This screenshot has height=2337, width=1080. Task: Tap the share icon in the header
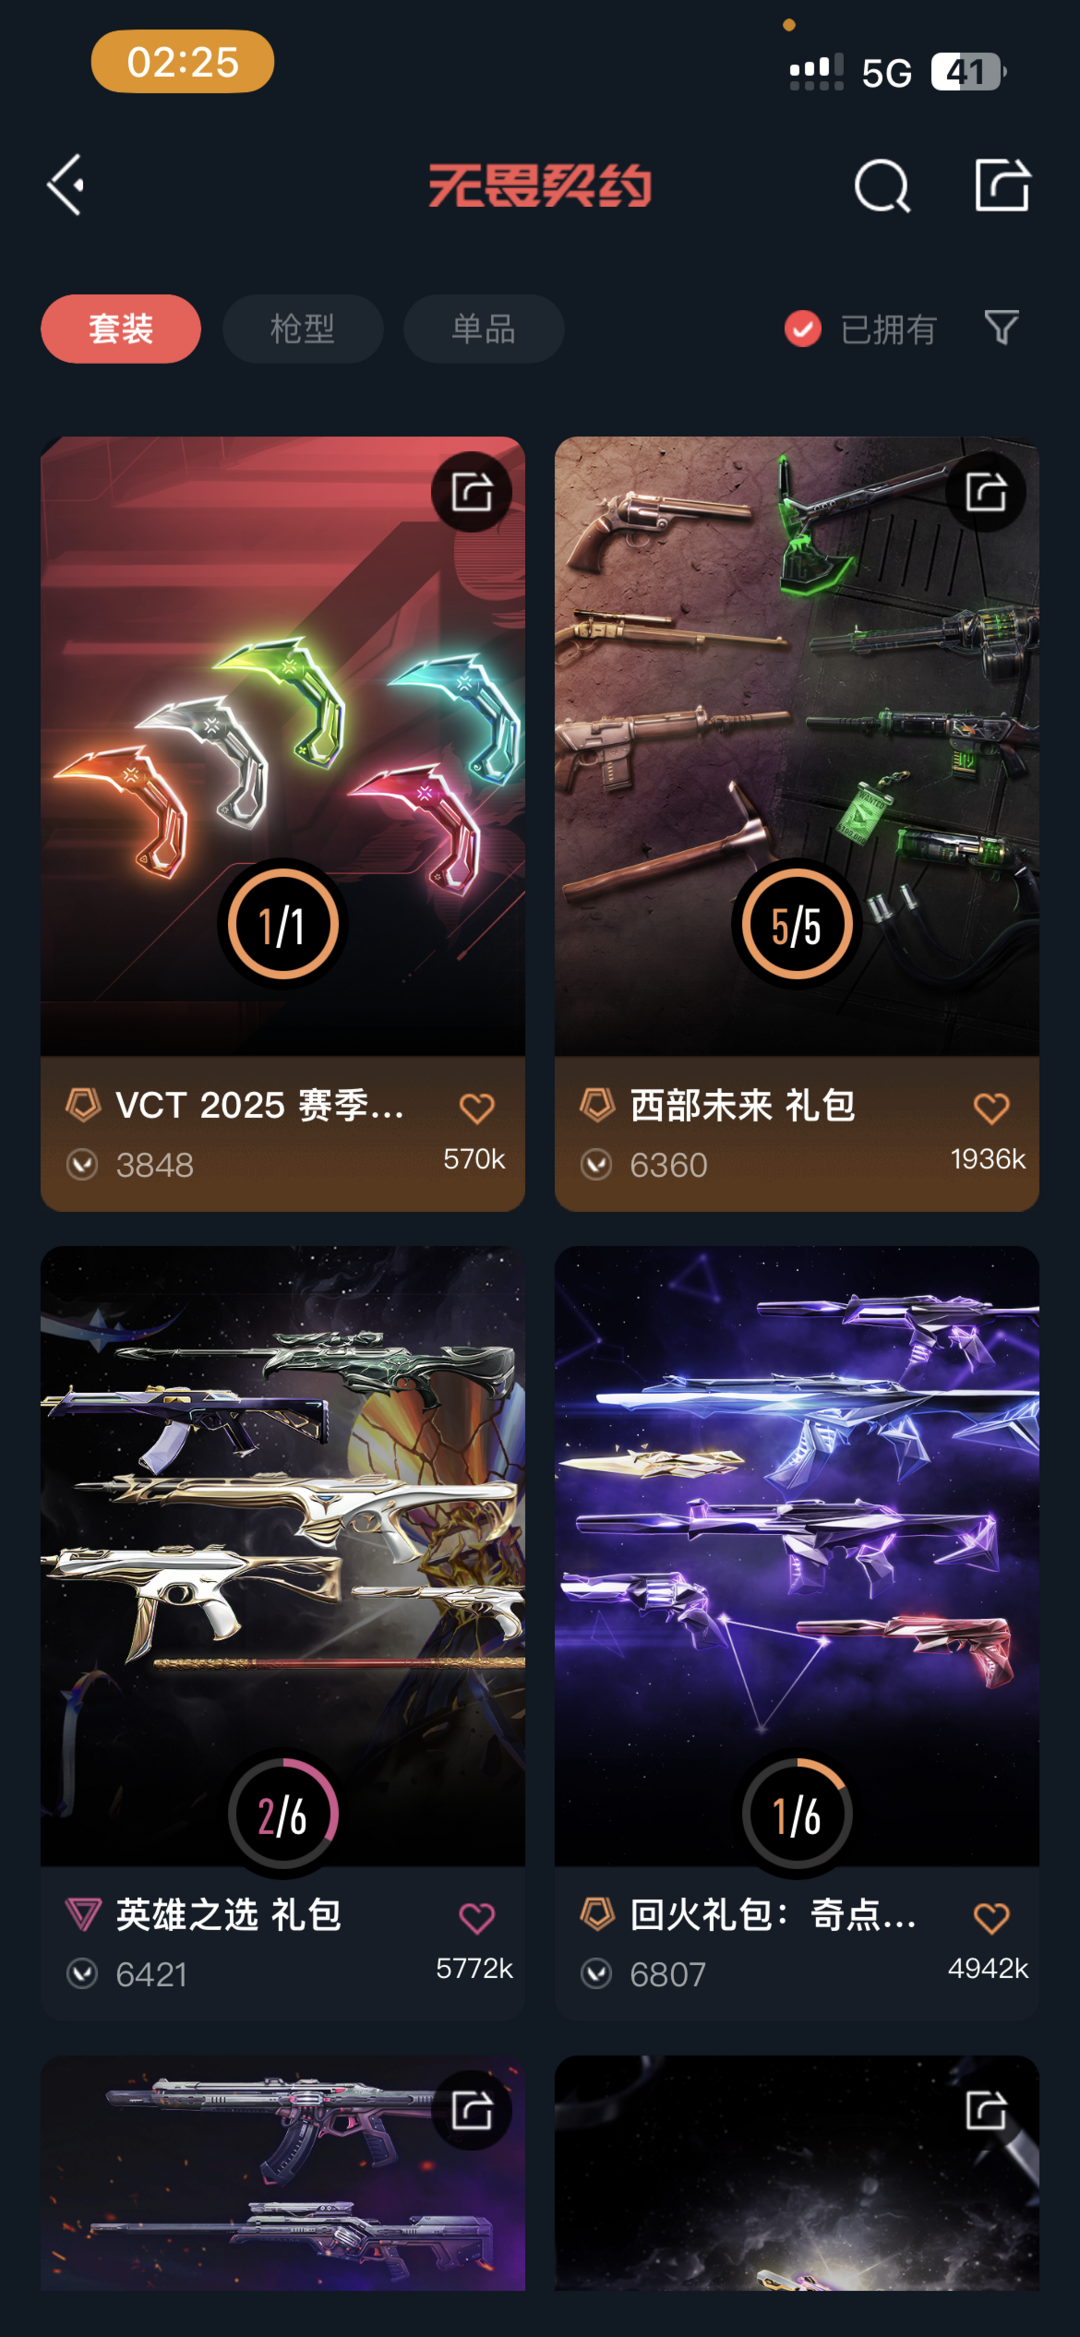pyautogui.click(x=1002, y=185)
